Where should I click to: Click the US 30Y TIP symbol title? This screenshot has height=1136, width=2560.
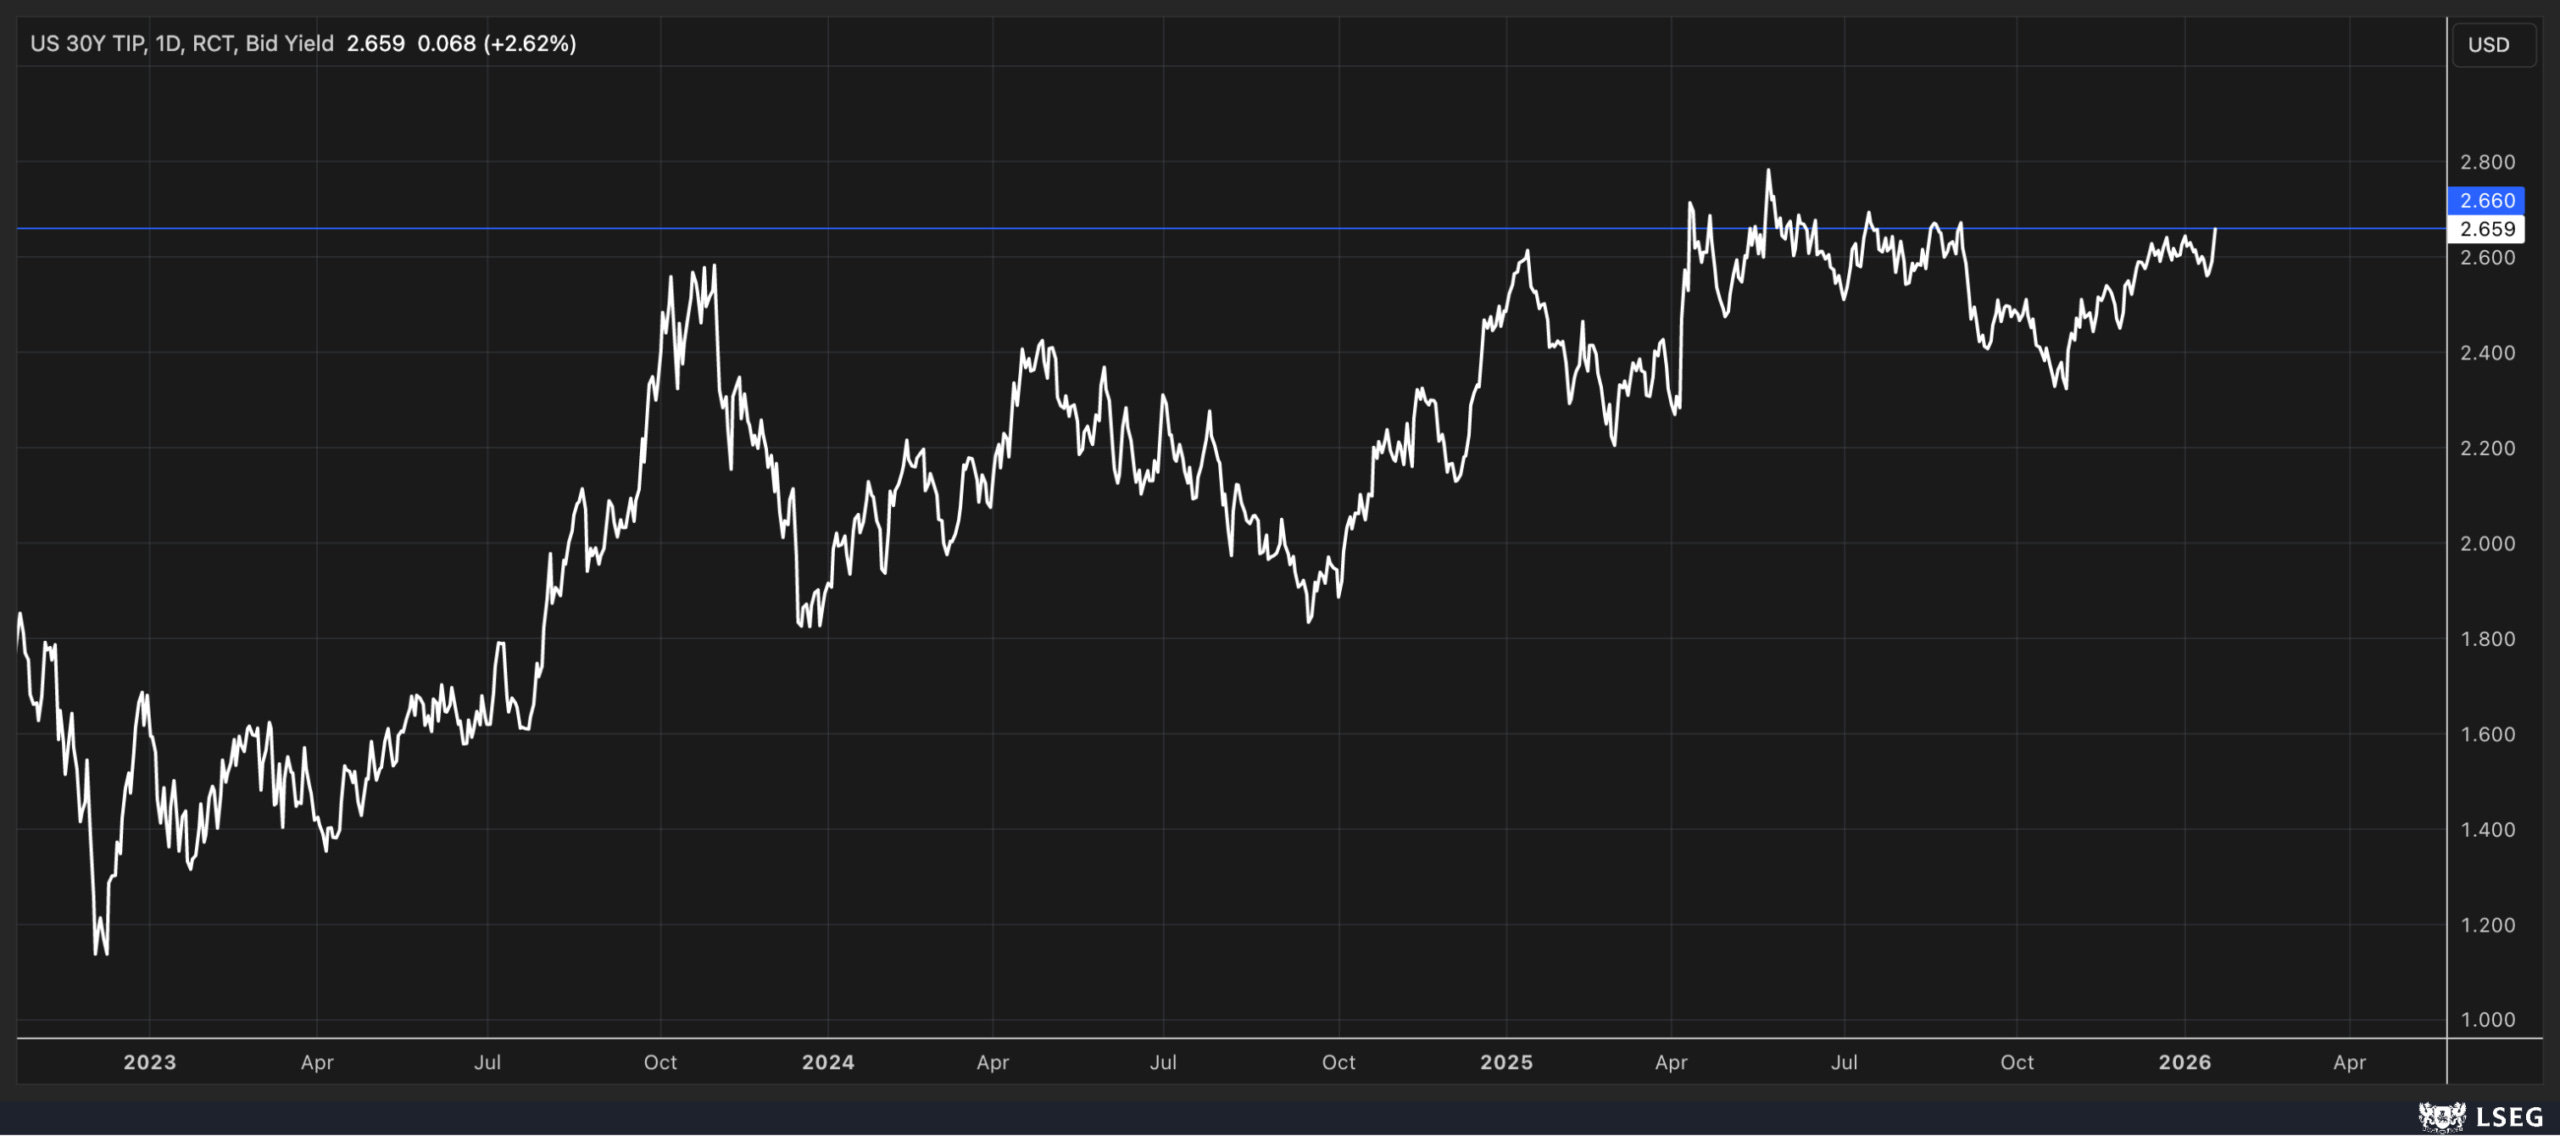coord(87,44)
